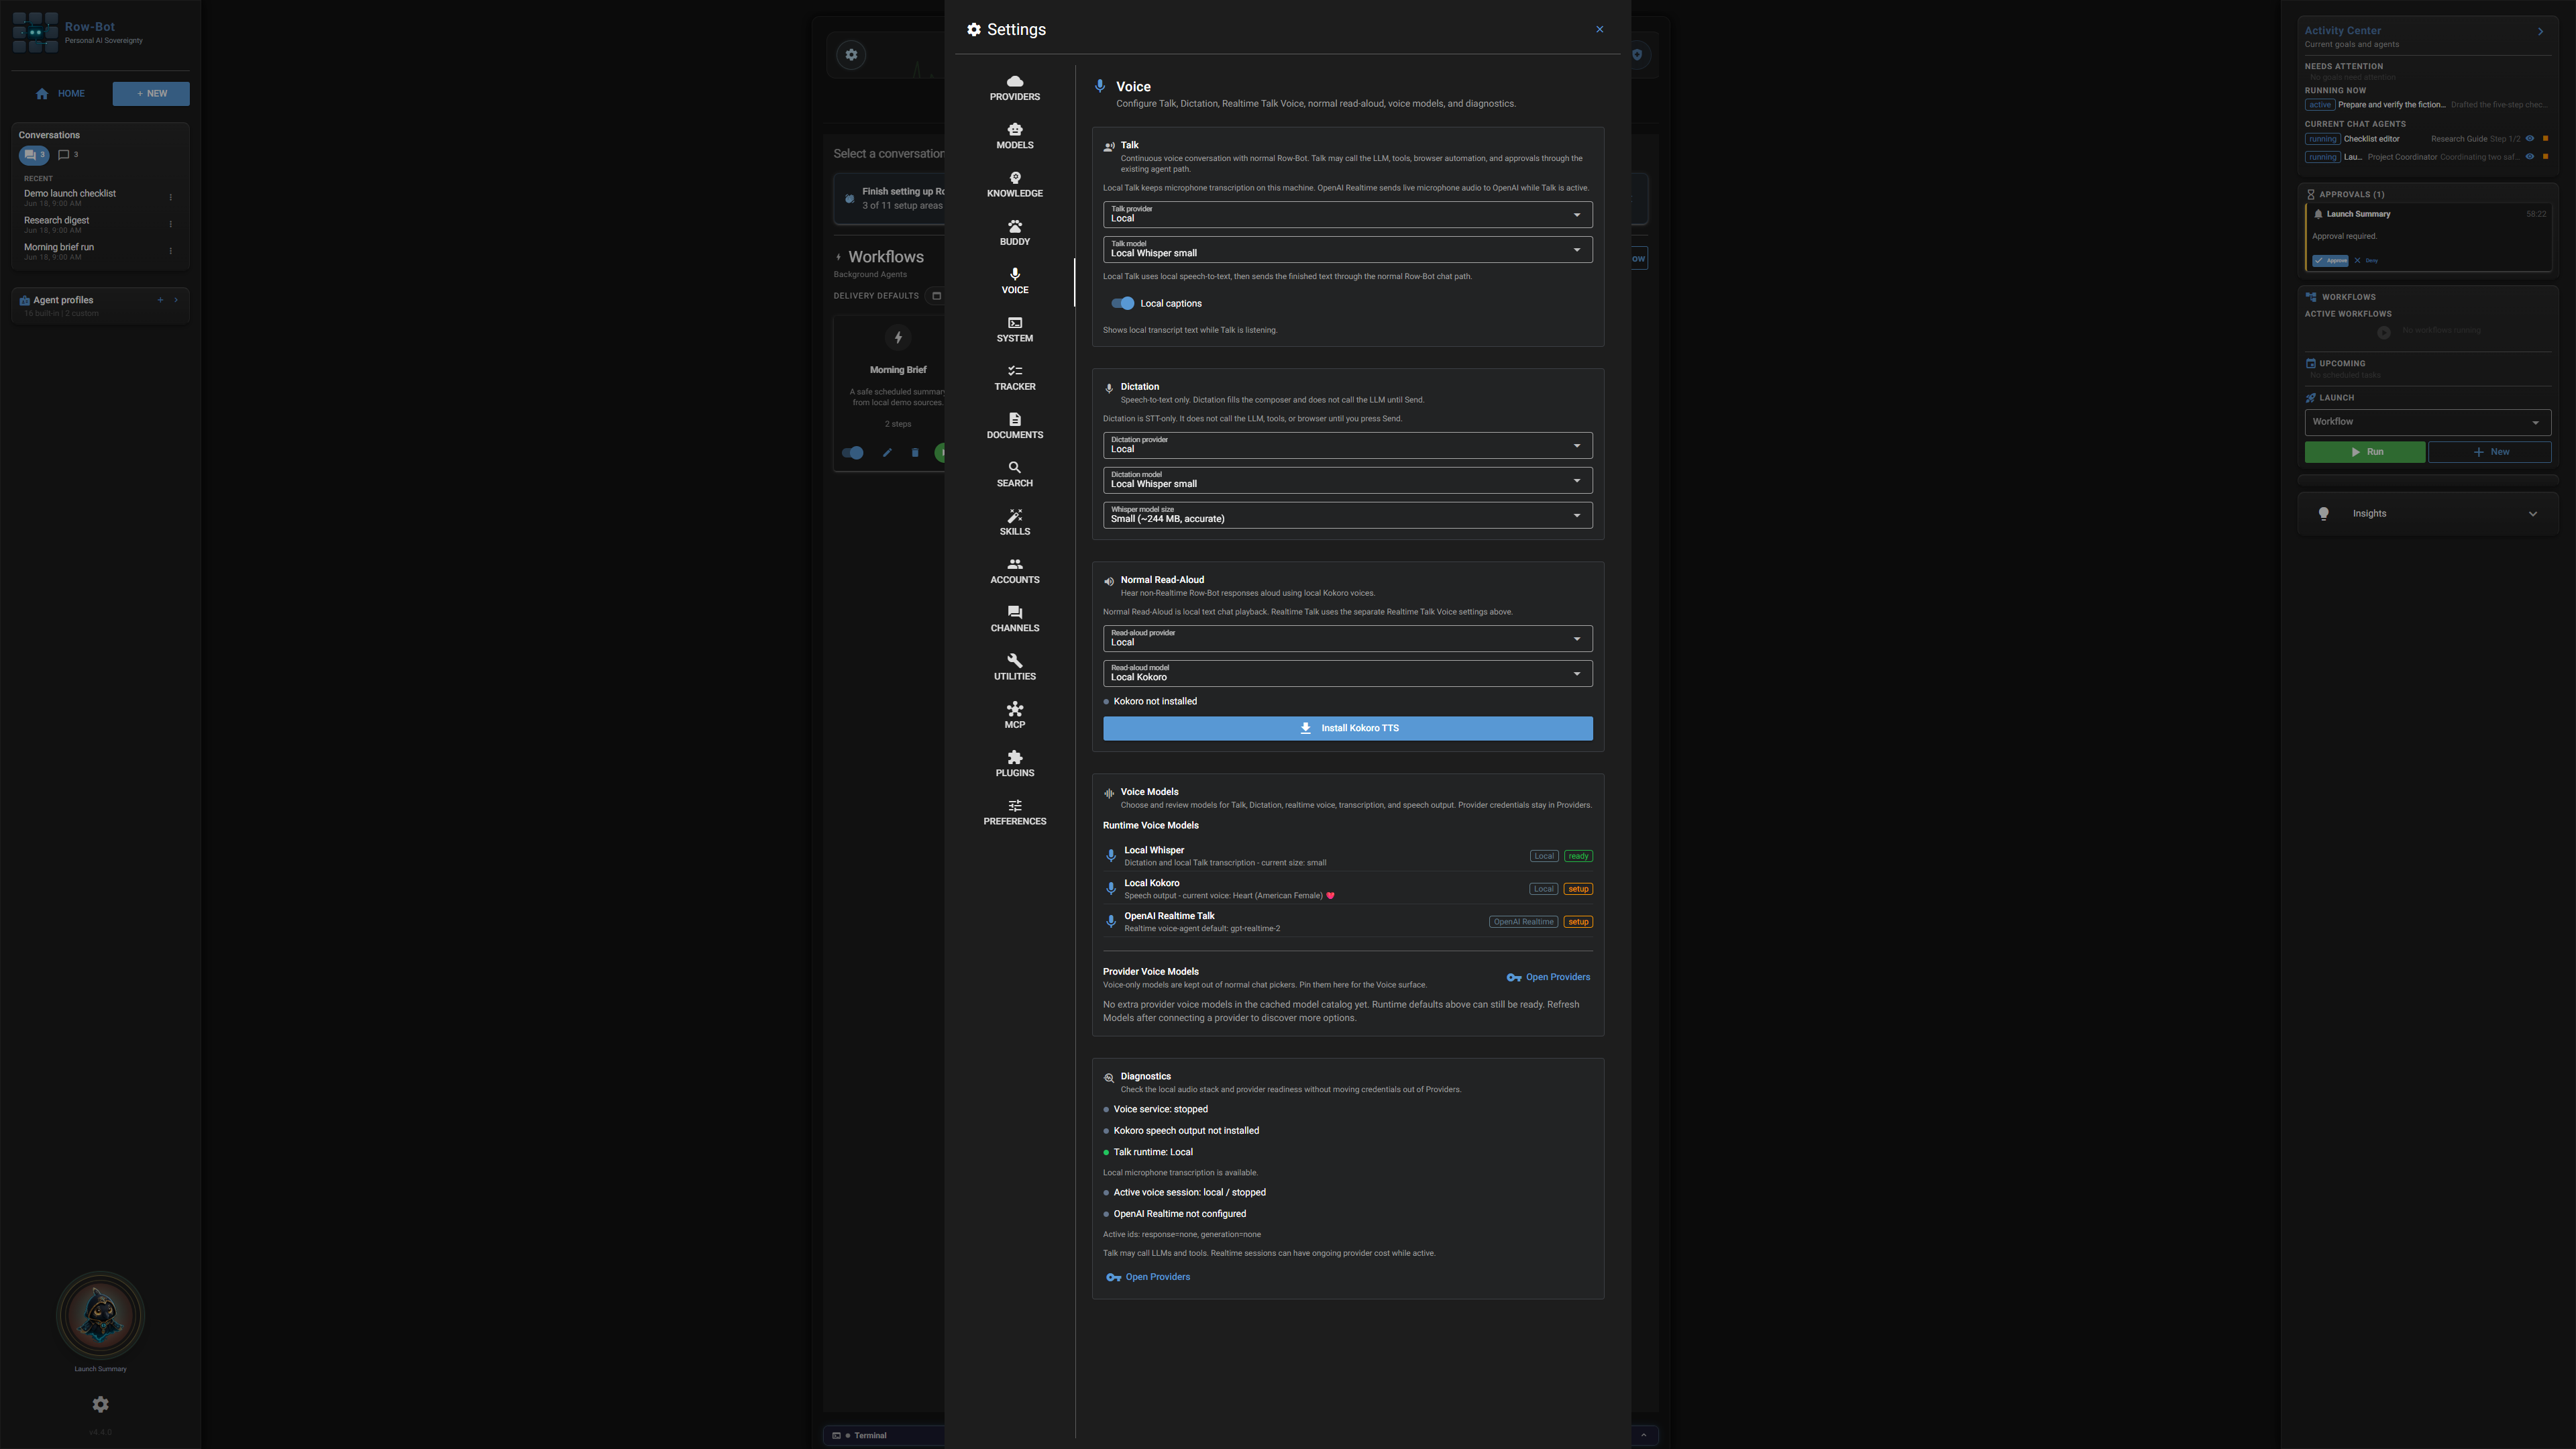Open the Search settings icon
The width and height of the screenshot is (2576, 1449).
(x=1014, y=467)
